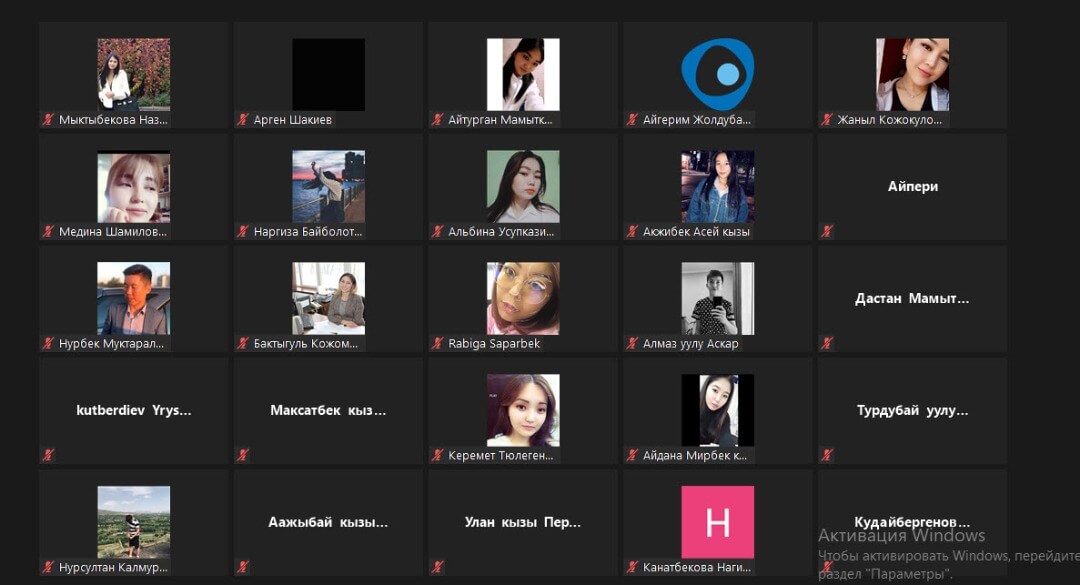The width and height of the screenshot is (1080, 585).
Task: Select the blue circle logo avatar of Айгерим Жолдуба
Action: pos(717,74)
